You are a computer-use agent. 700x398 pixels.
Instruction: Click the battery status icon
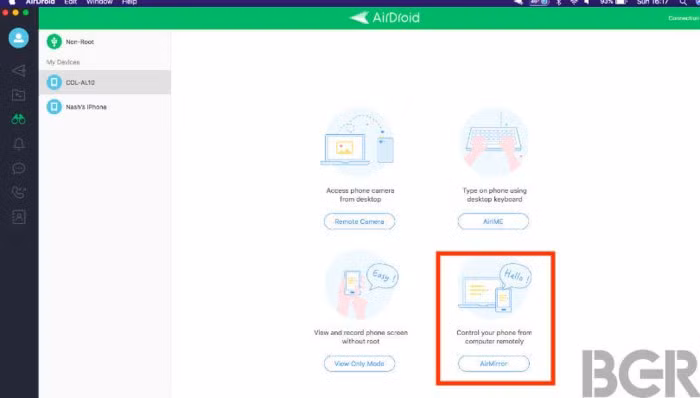pos(621,2)
